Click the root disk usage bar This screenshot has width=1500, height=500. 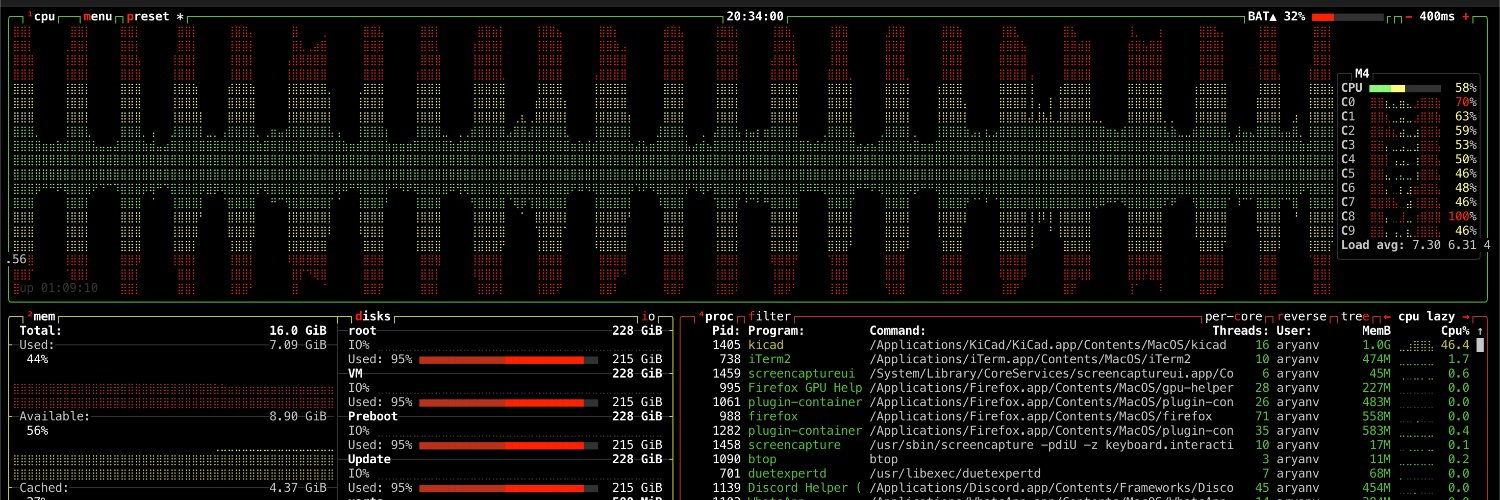coord(509,359)
